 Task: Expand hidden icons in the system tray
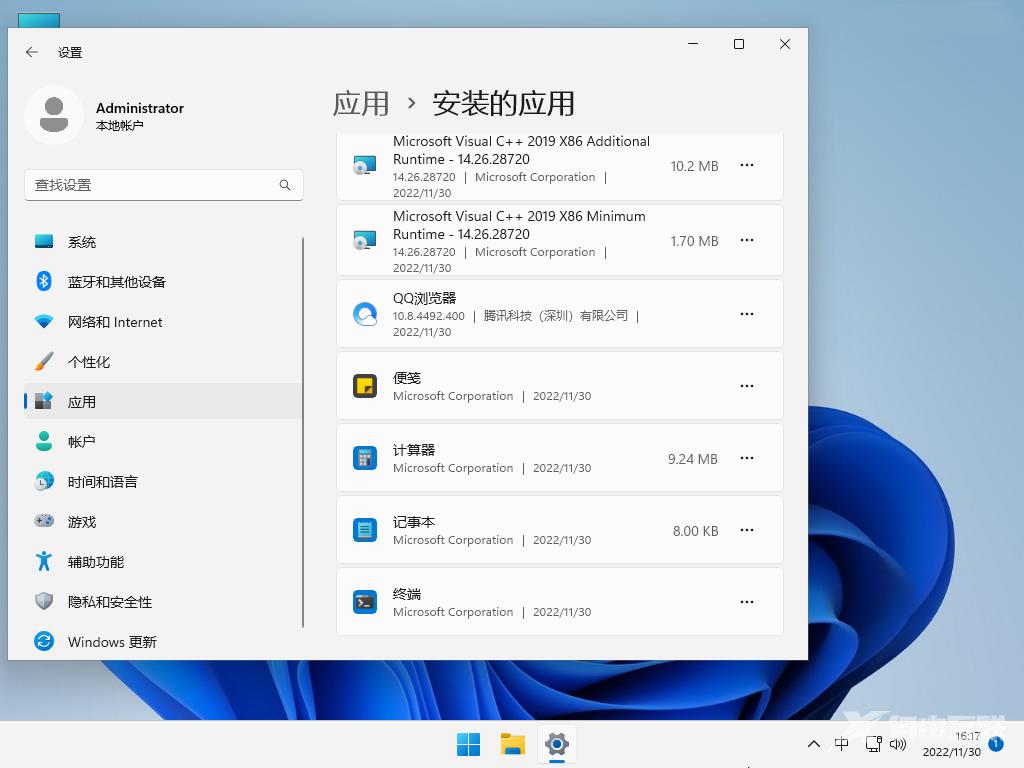click(x=814, y=744)
